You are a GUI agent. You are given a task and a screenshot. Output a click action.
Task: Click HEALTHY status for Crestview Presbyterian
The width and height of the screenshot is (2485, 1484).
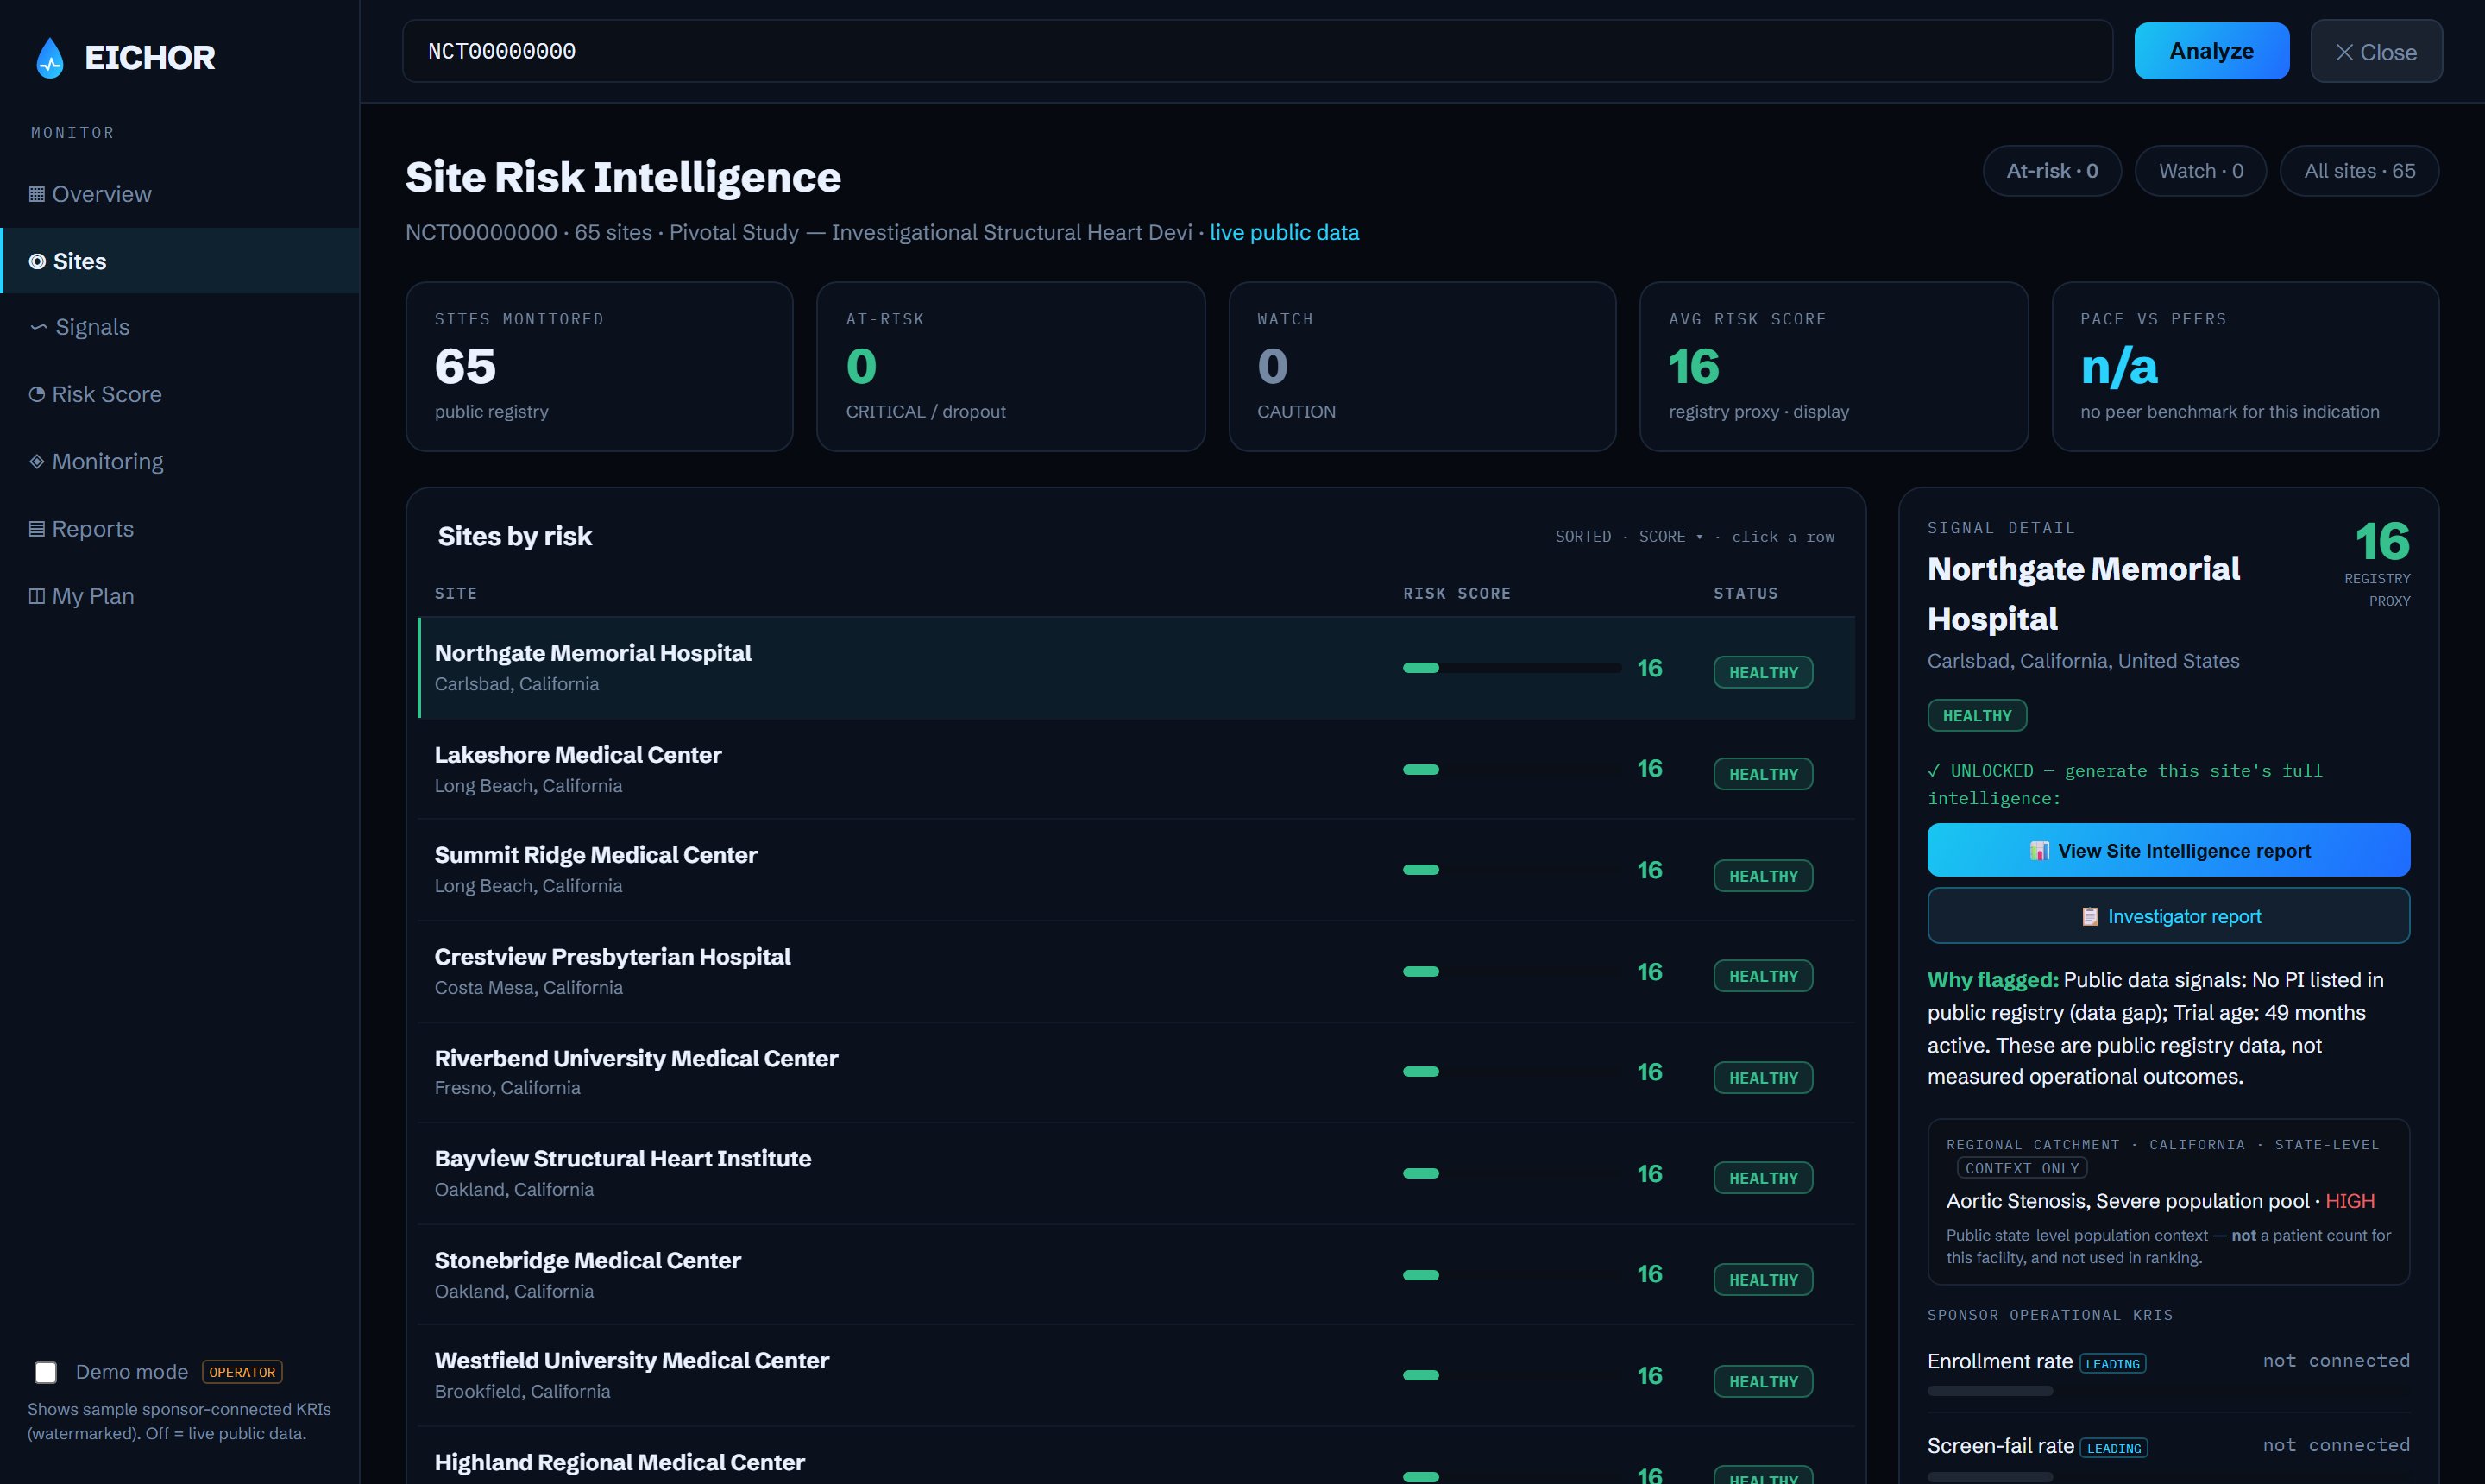click(1763, 976)
